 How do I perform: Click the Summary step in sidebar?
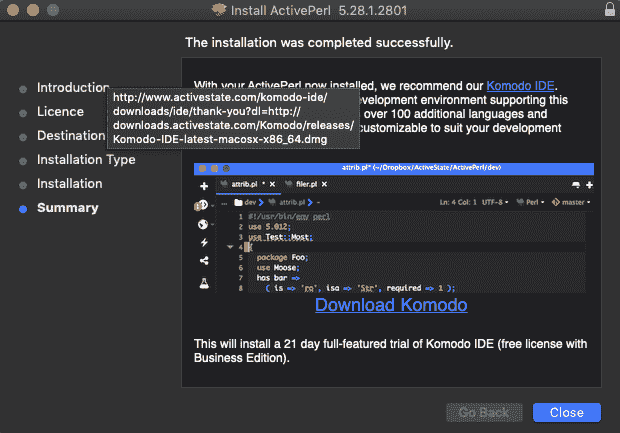click(x=67, y=208)
